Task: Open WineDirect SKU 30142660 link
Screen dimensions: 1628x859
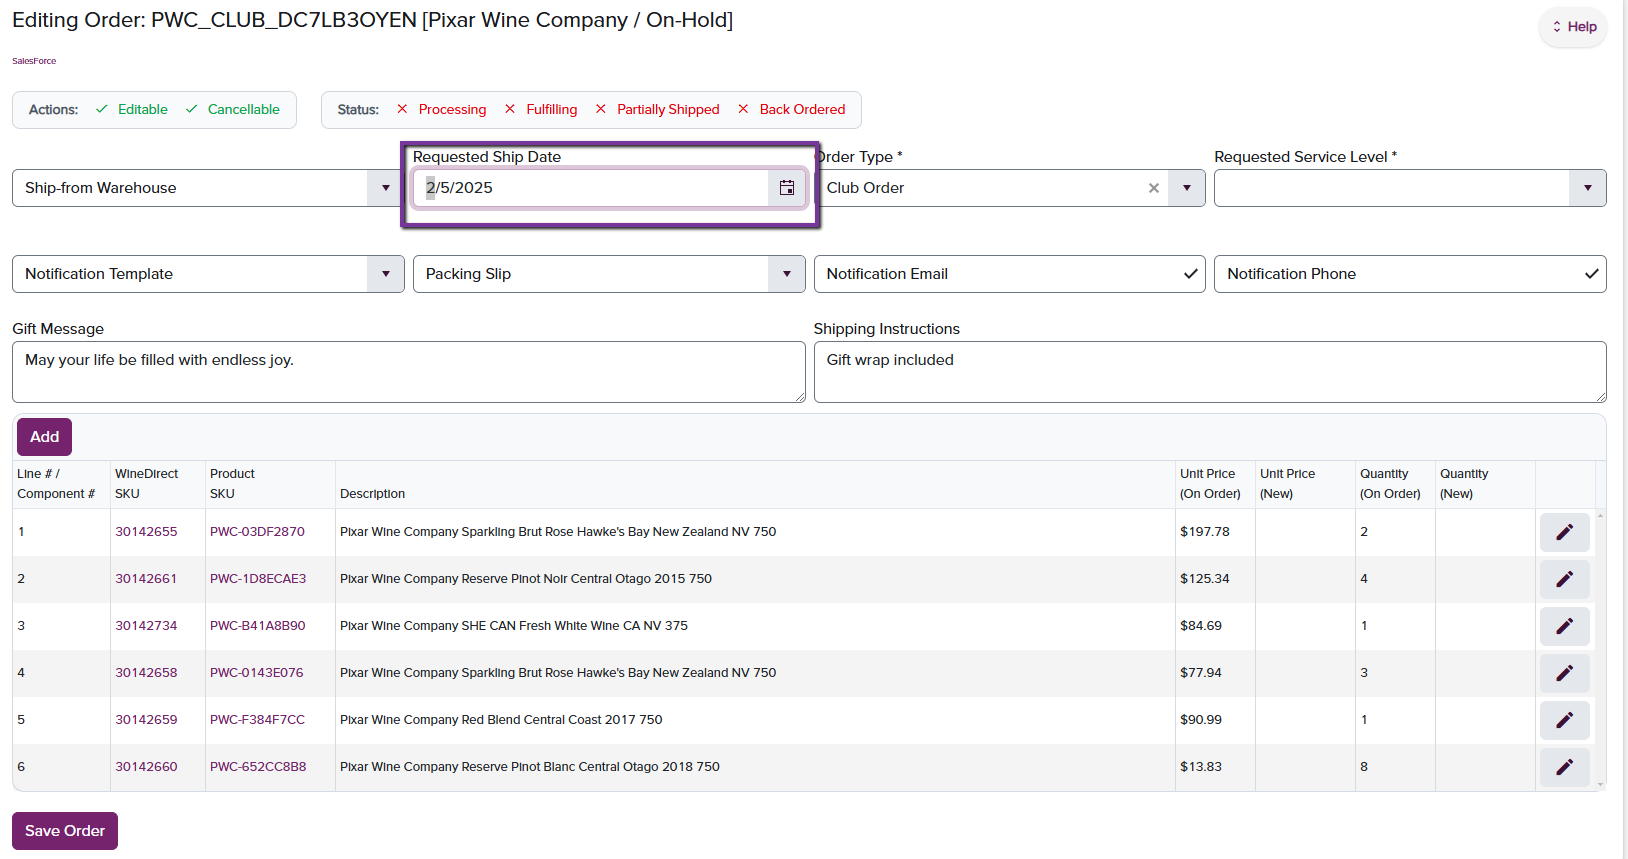Action: (146, 767)
